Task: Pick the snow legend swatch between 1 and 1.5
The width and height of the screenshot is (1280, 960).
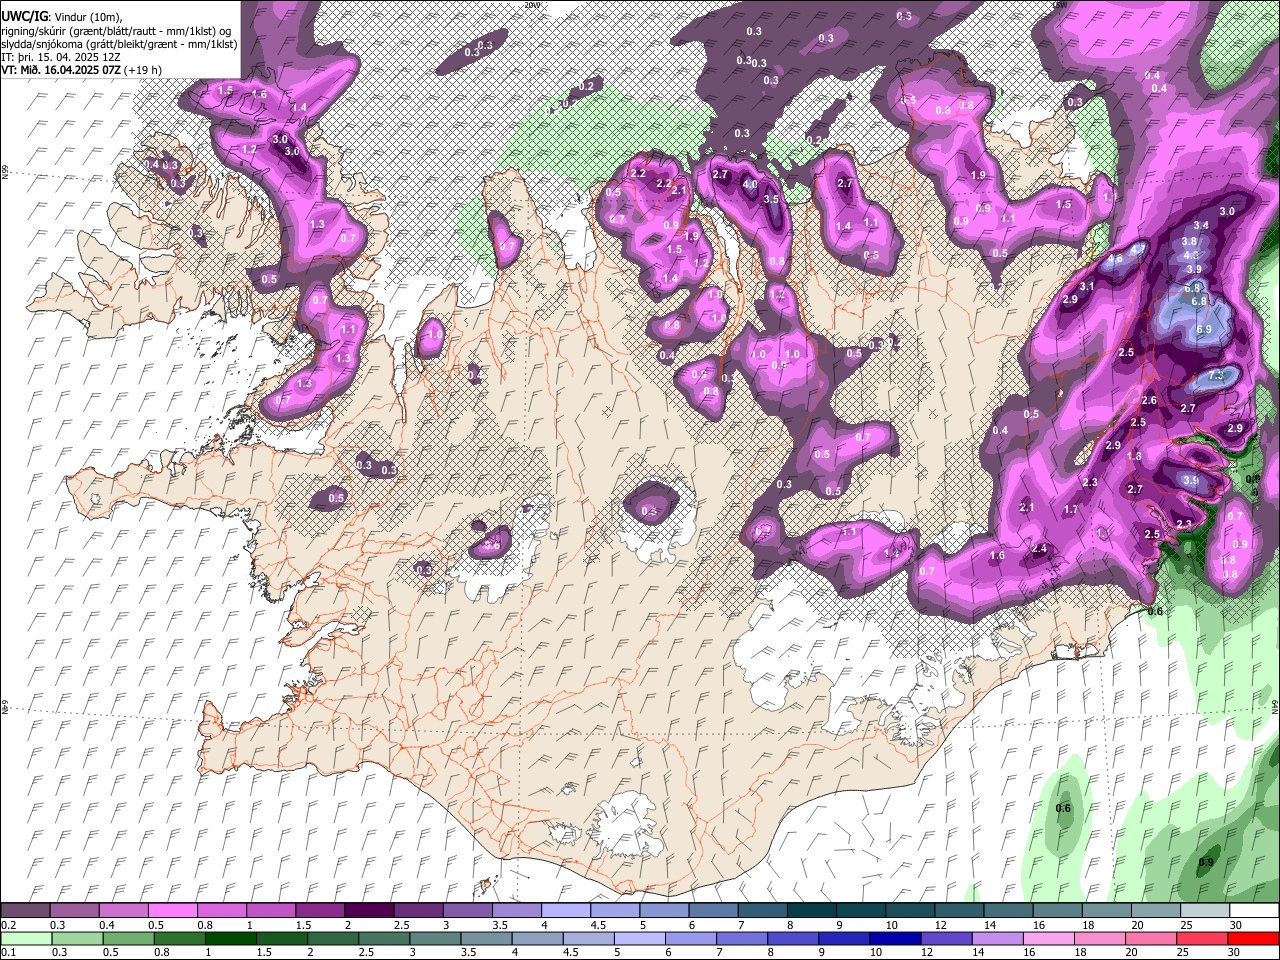Action: click(271, 911)
